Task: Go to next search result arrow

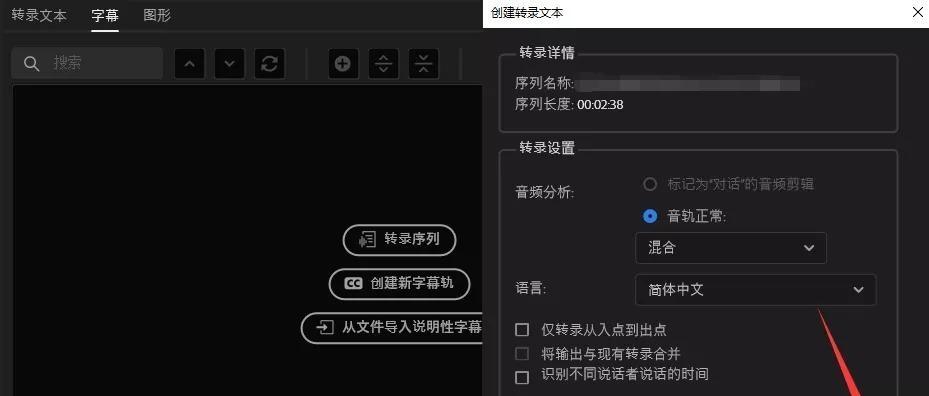Action: [230, 63]
